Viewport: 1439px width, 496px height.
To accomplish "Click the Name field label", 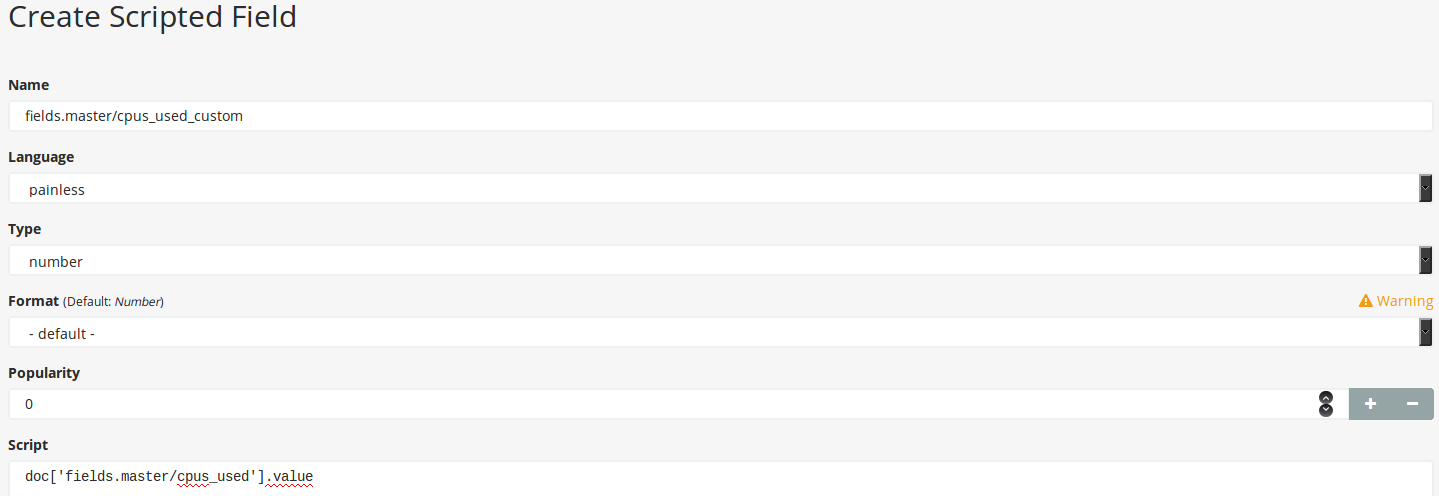I will click(29, 85).
